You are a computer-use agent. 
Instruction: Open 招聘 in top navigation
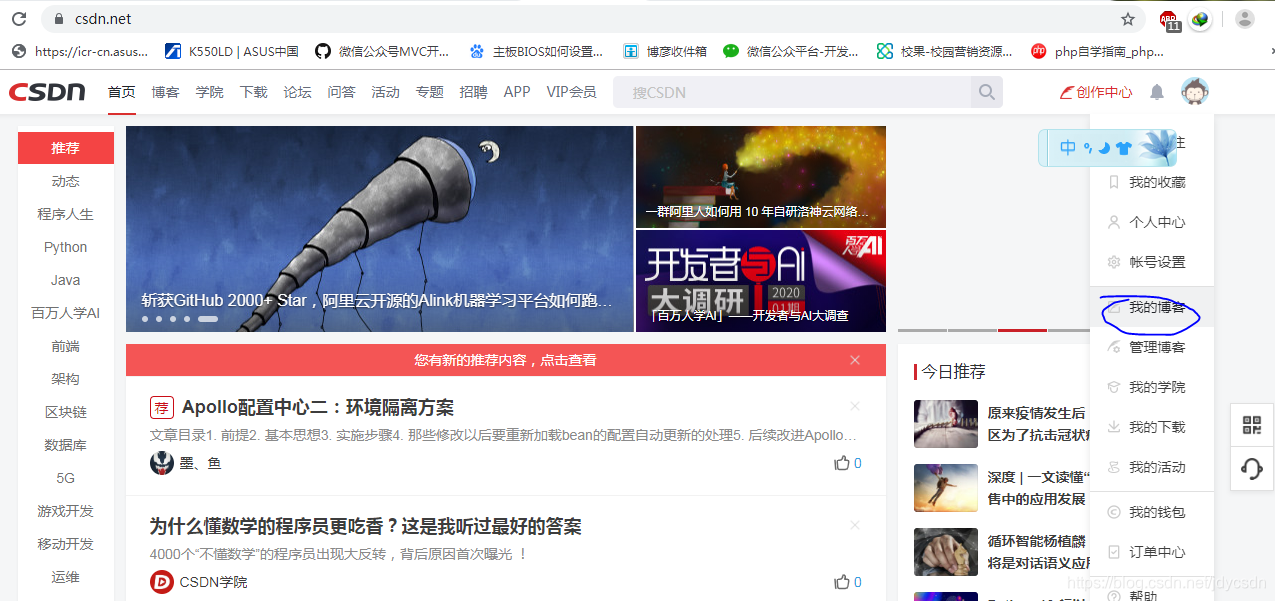pyautogui.click(x=473, y=92)
